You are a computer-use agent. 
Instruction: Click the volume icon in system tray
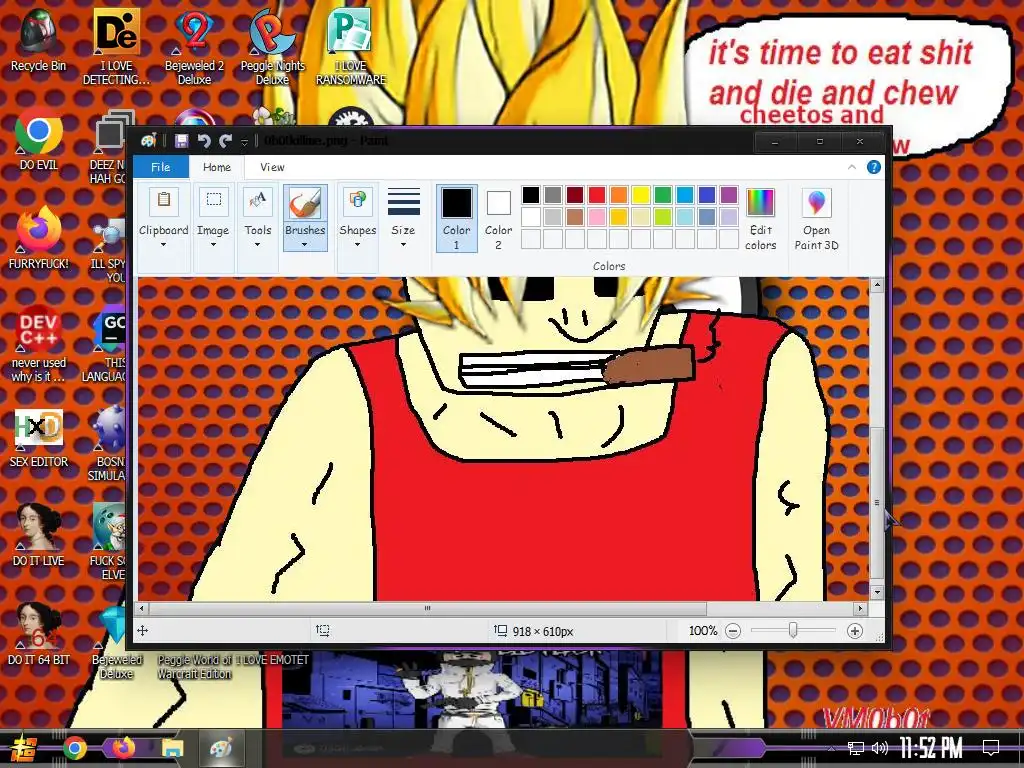(880, 748)
